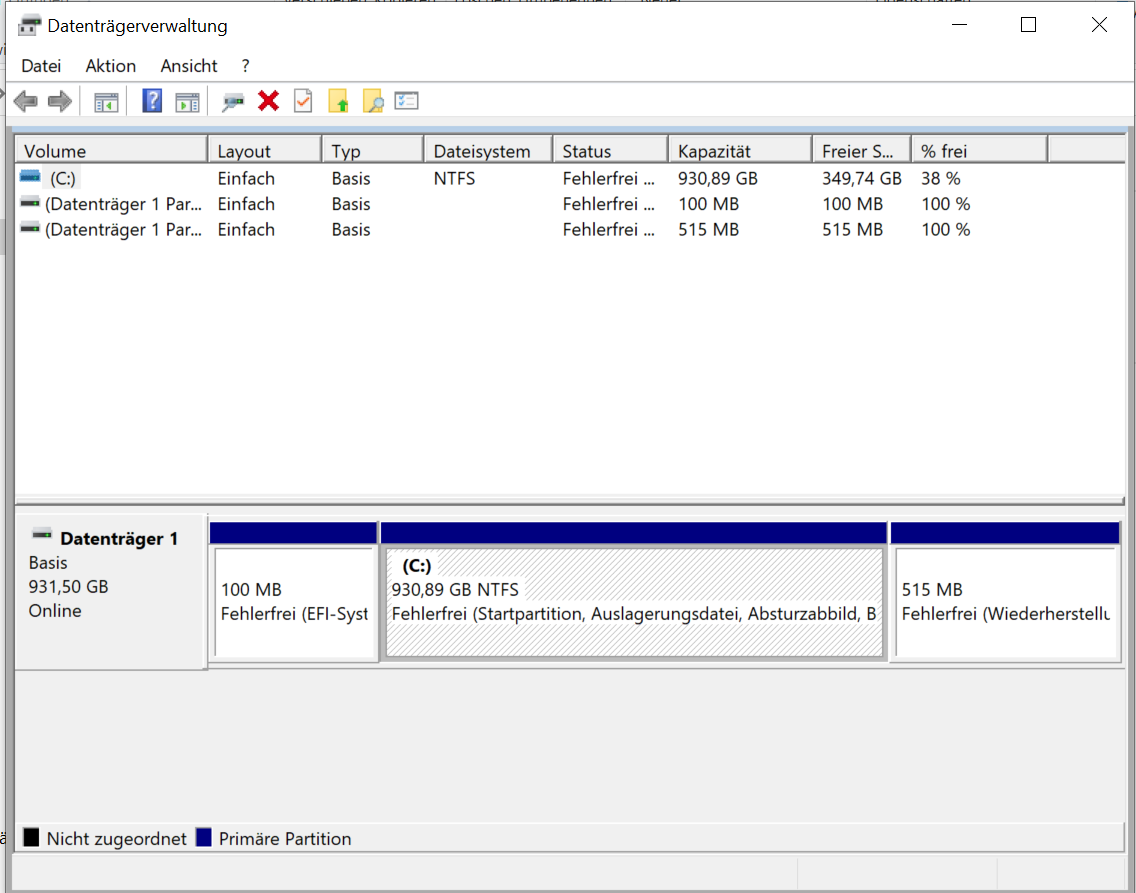Click the Forward arrow in toolbar
The image size is (1136, 893).
(x=60, y=101)
